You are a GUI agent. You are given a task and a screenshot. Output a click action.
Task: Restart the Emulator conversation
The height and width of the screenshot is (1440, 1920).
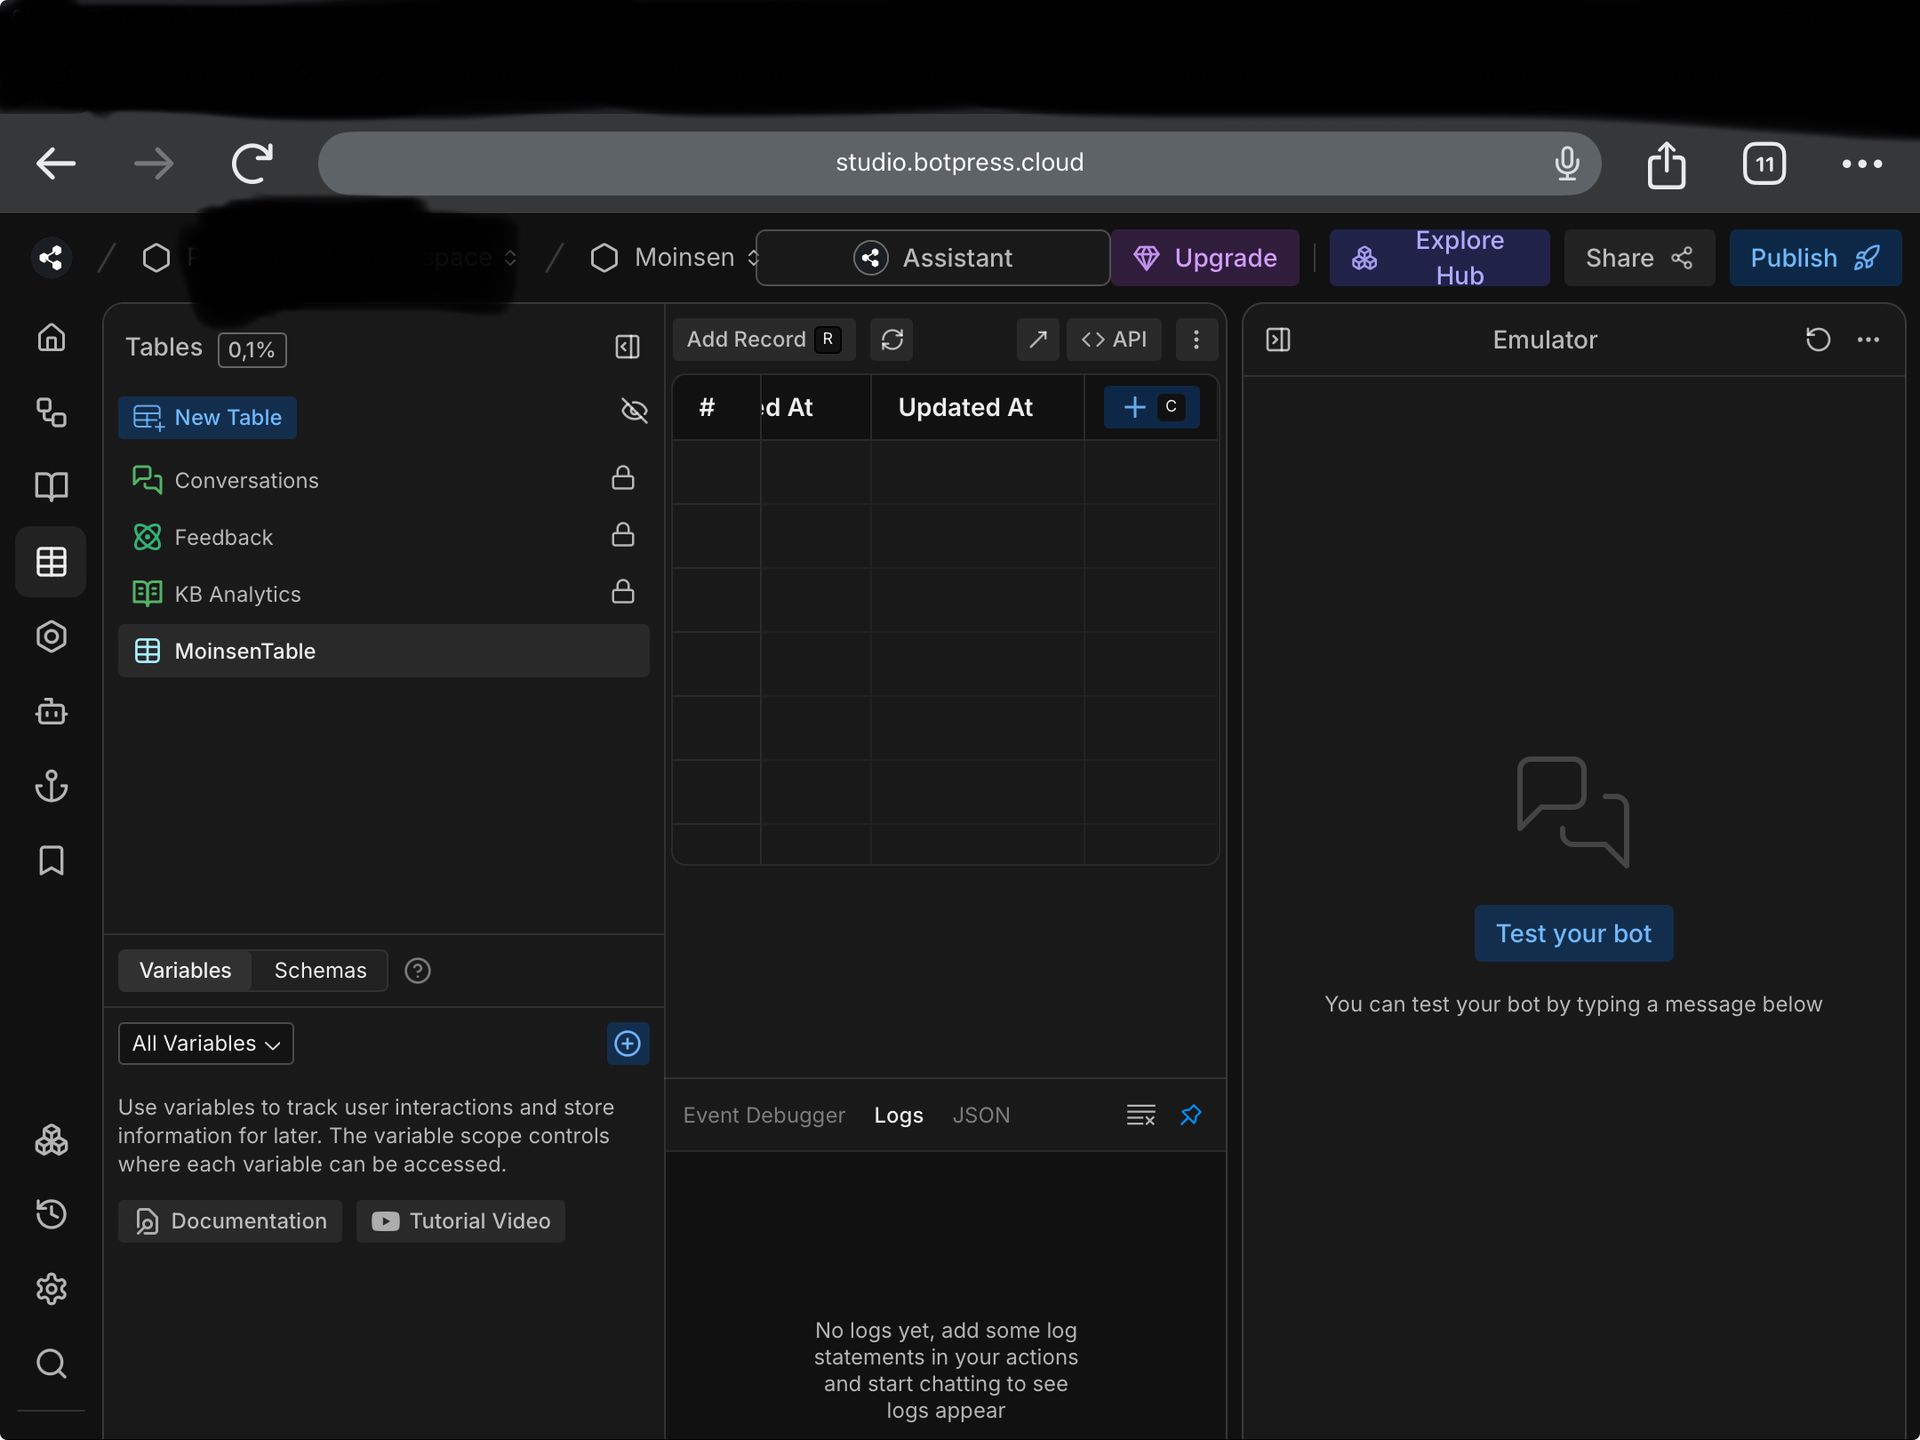click(x=1818, y=340)
